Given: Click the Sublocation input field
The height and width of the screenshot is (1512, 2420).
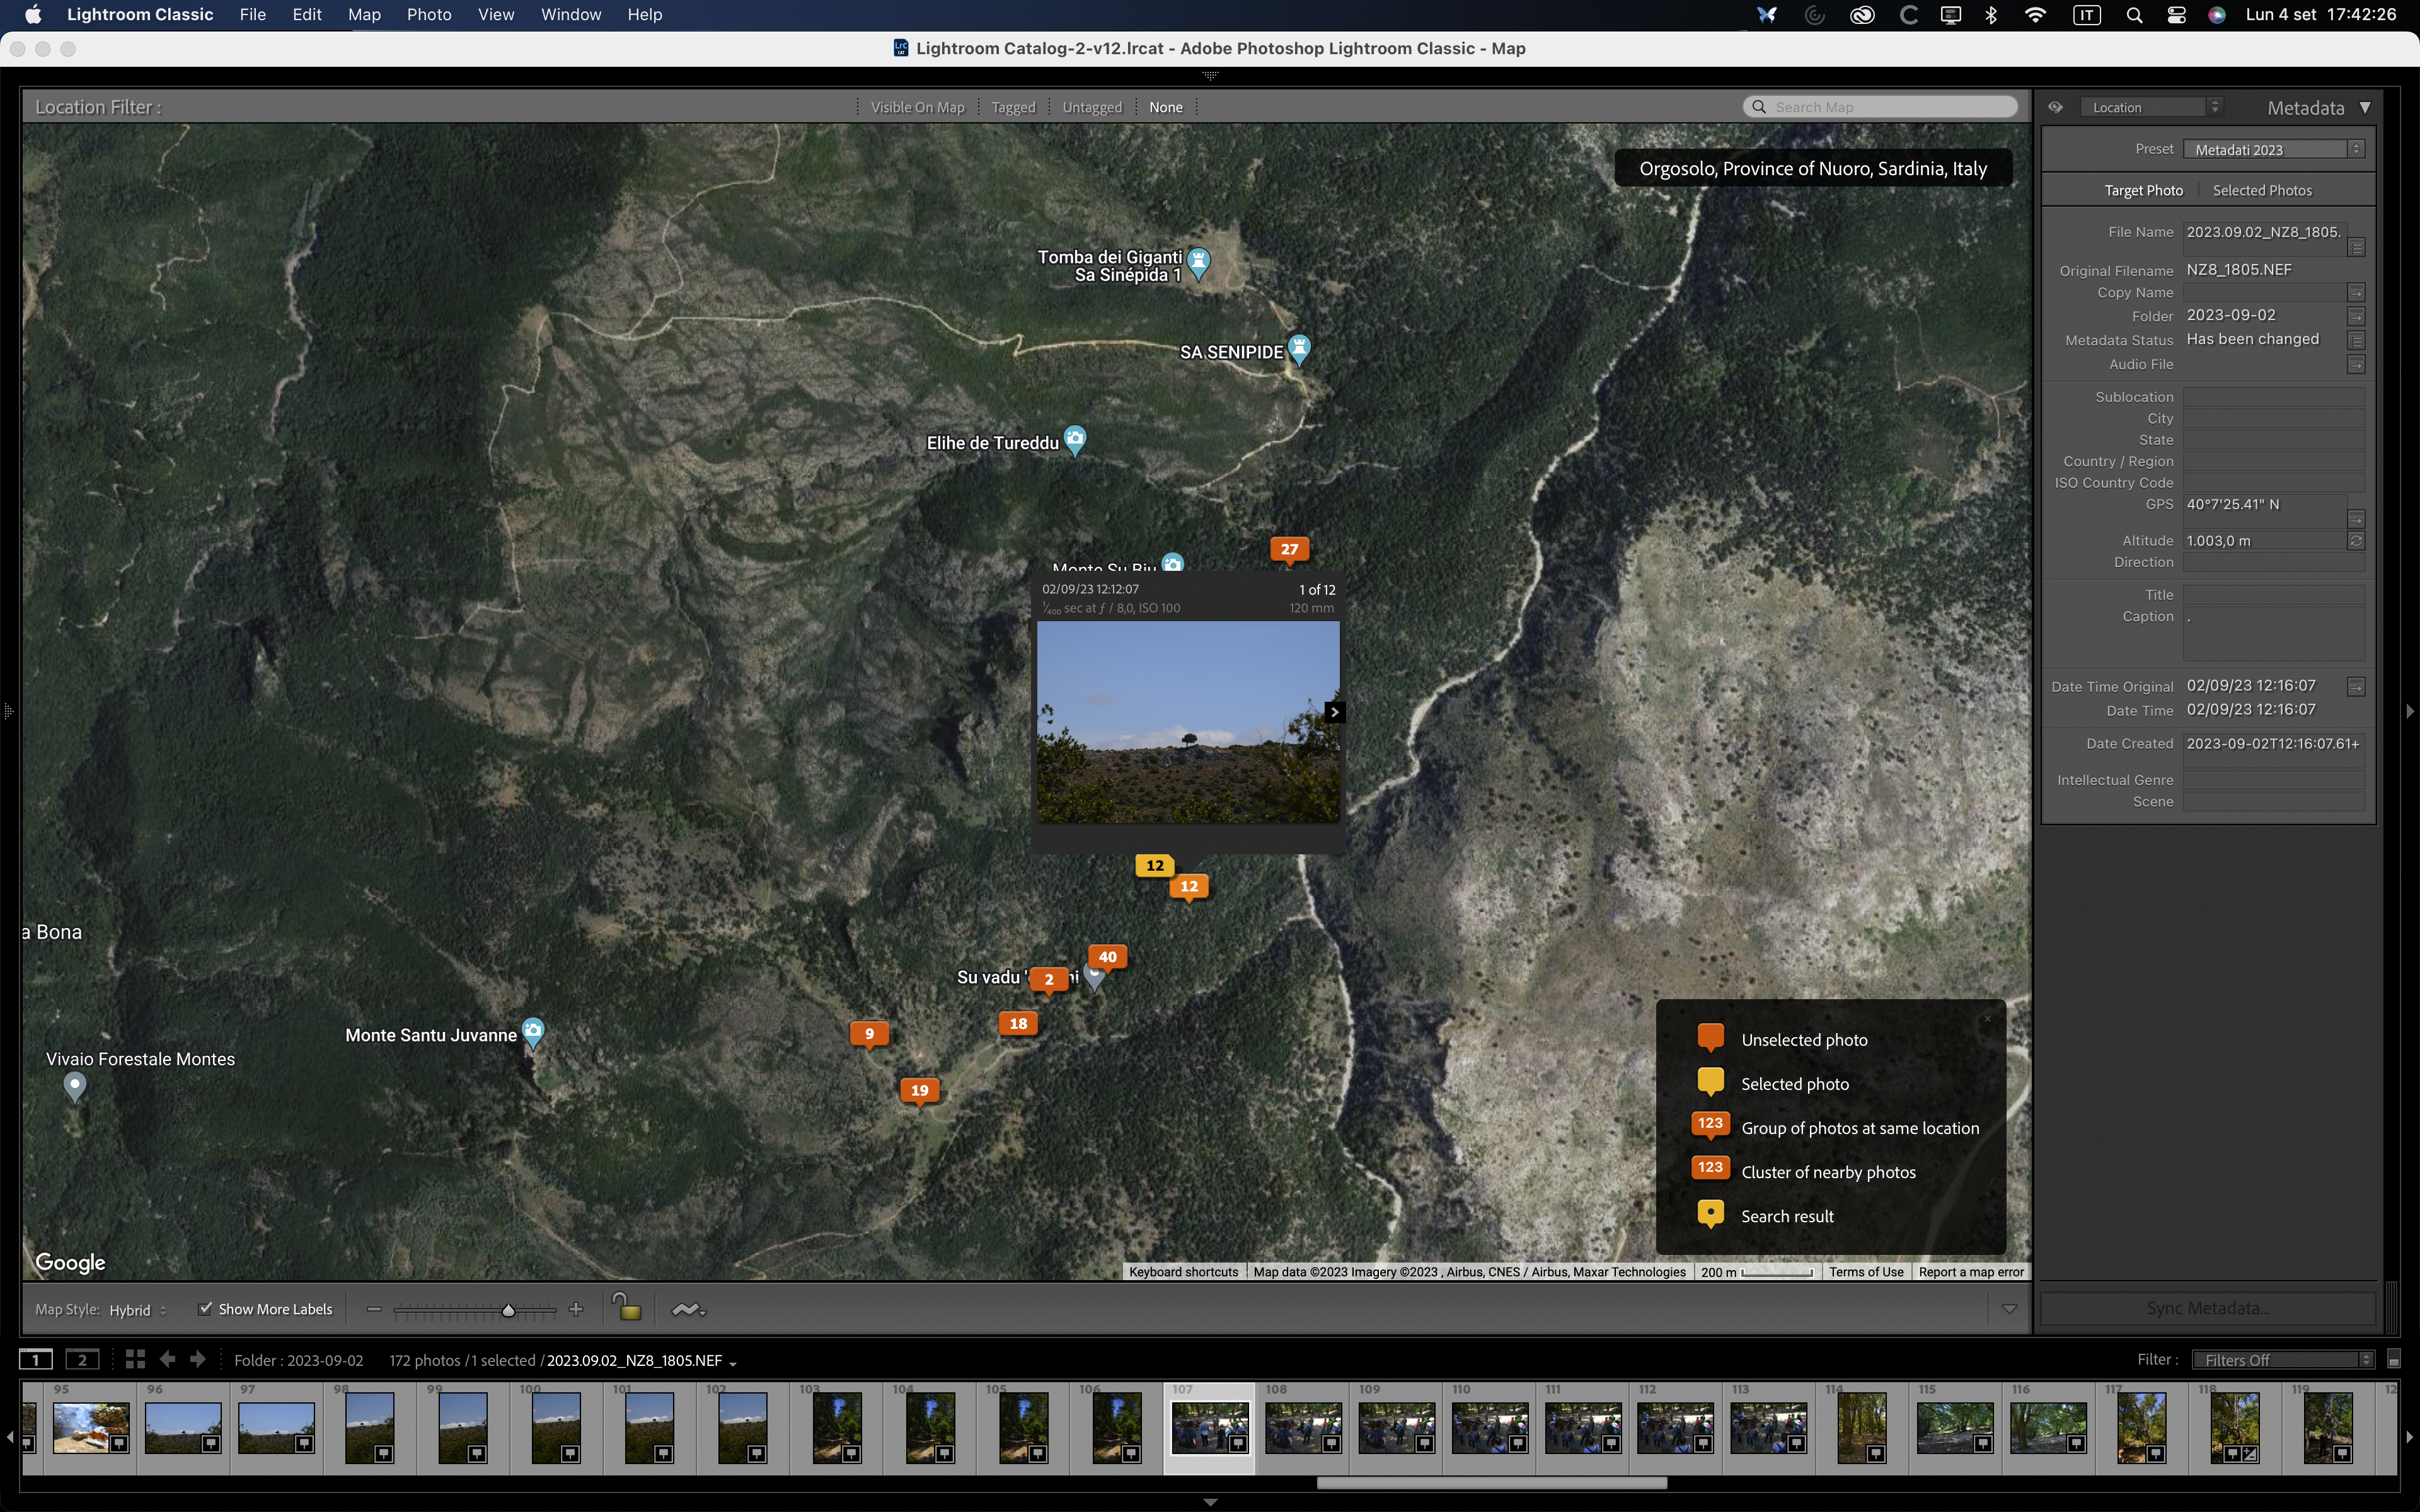Looking at the screenshot, I should coord(2273,397).
